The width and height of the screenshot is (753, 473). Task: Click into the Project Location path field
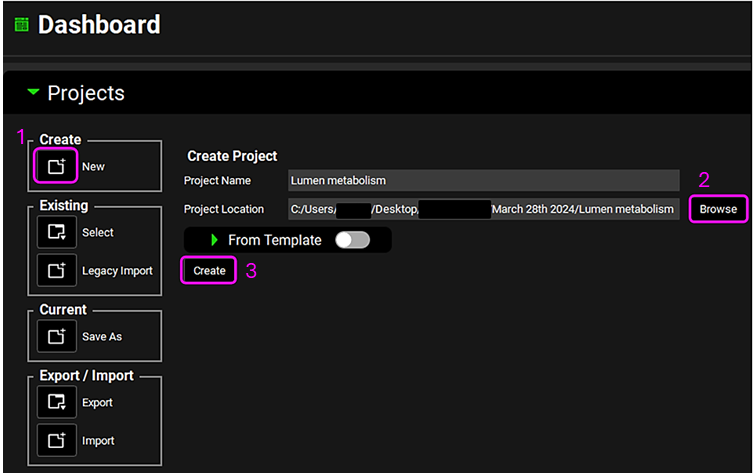coord(482,209)
